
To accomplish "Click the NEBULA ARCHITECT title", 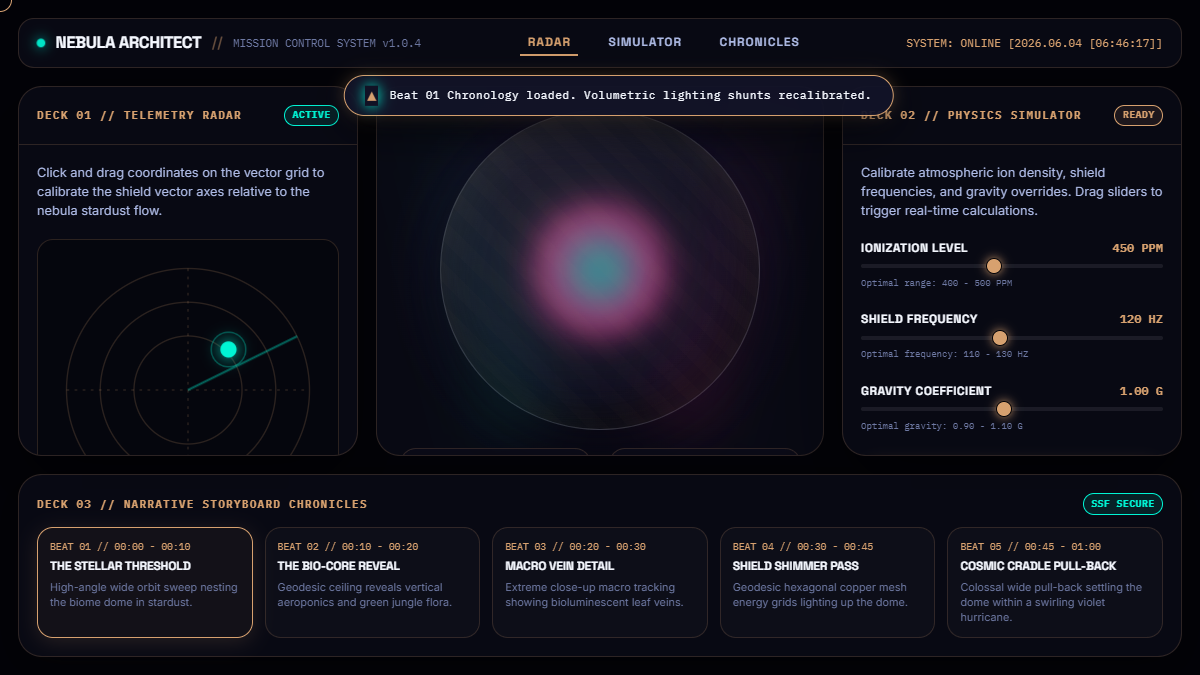I will [x=128, y=43].
